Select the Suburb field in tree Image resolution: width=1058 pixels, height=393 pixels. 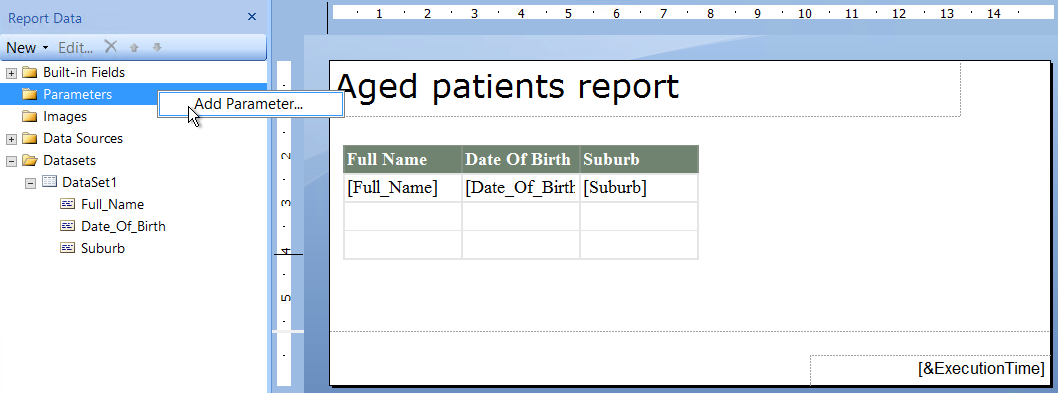point(103,248)
